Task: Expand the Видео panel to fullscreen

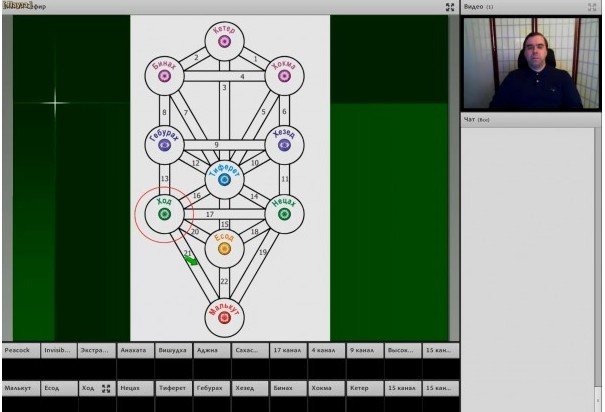Action: pos(597,7)
